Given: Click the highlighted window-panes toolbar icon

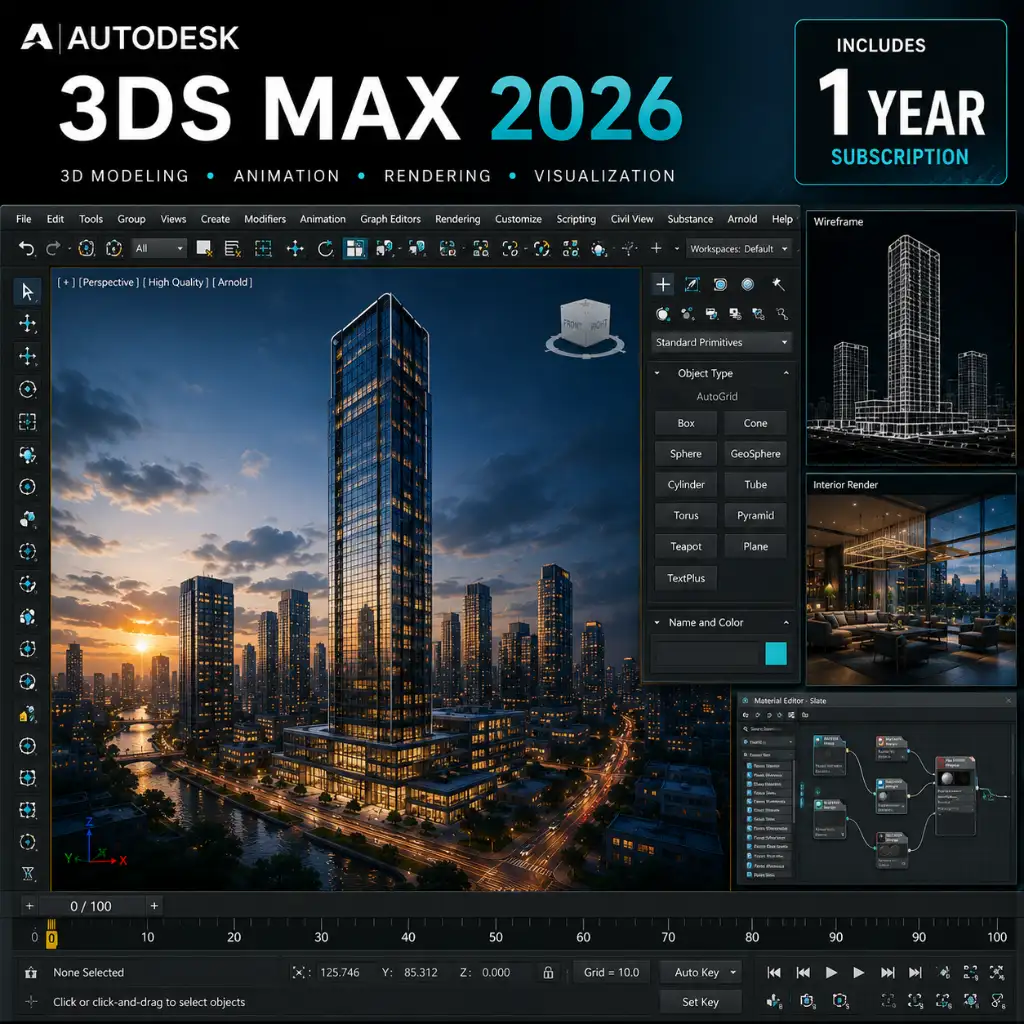Looking at the screenshot, I should coord(355,248).
